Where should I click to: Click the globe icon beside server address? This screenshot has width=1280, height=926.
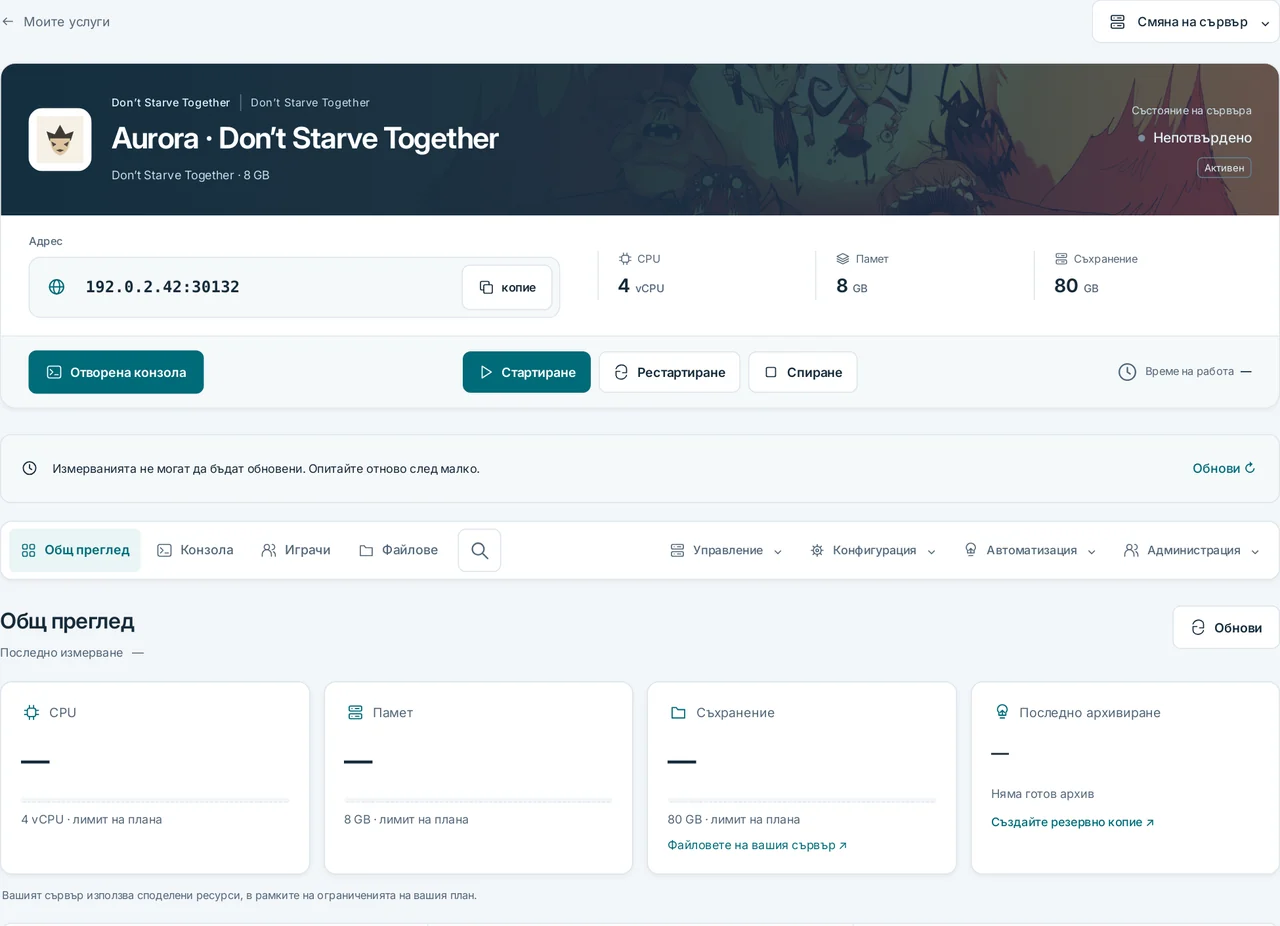[x=57, y=287]
